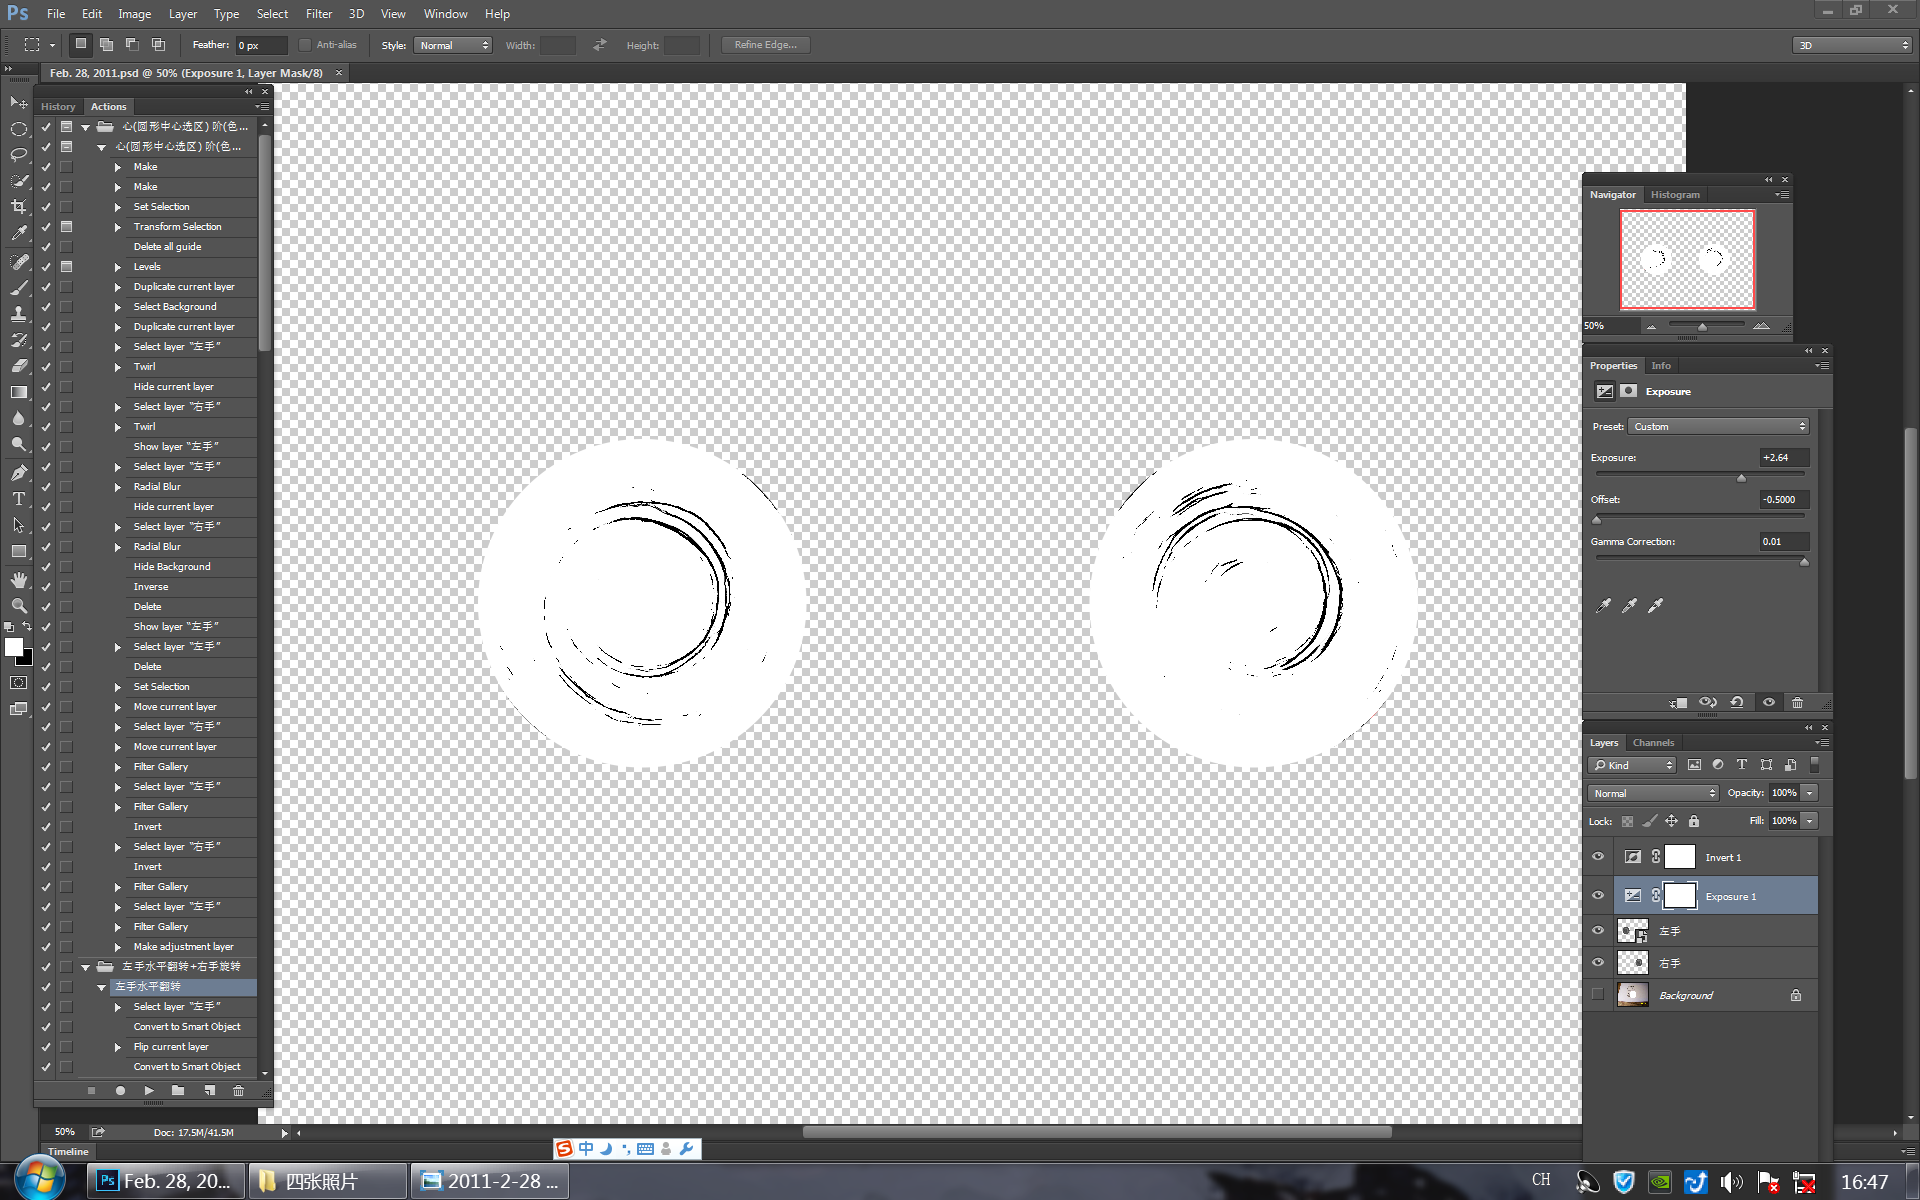Expand the Levels action step

click(118, 267)
